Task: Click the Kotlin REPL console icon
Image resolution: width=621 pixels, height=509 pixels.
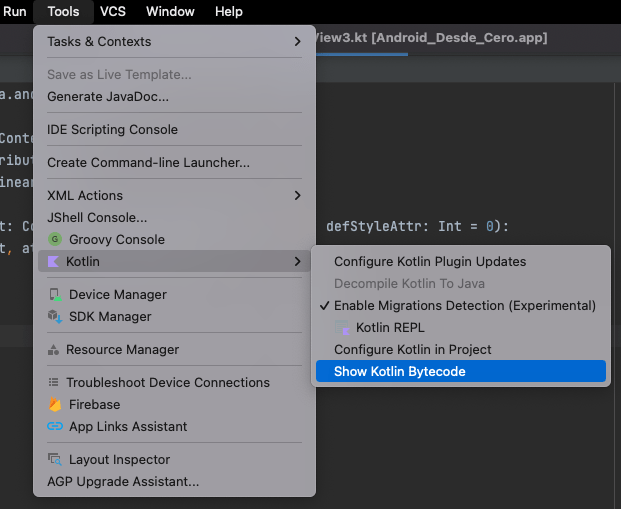Action: tap(342, 328)
